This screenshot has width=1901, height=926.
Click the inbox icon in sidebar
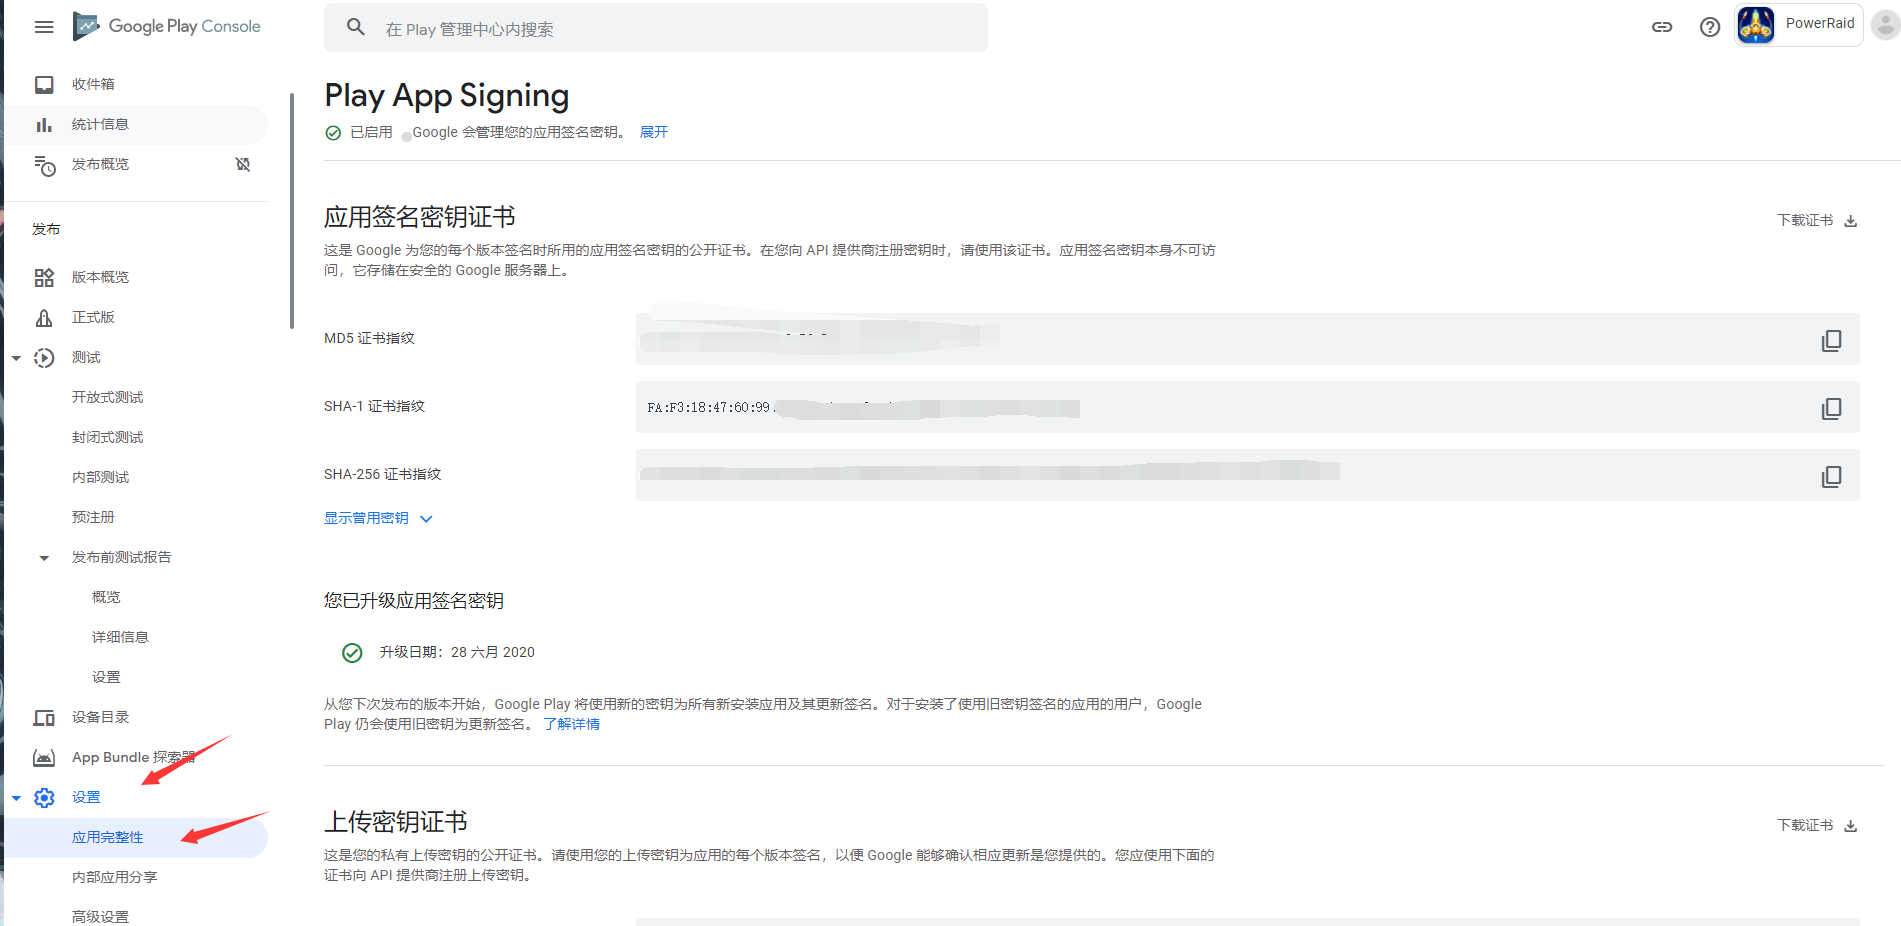pos(44,84)
